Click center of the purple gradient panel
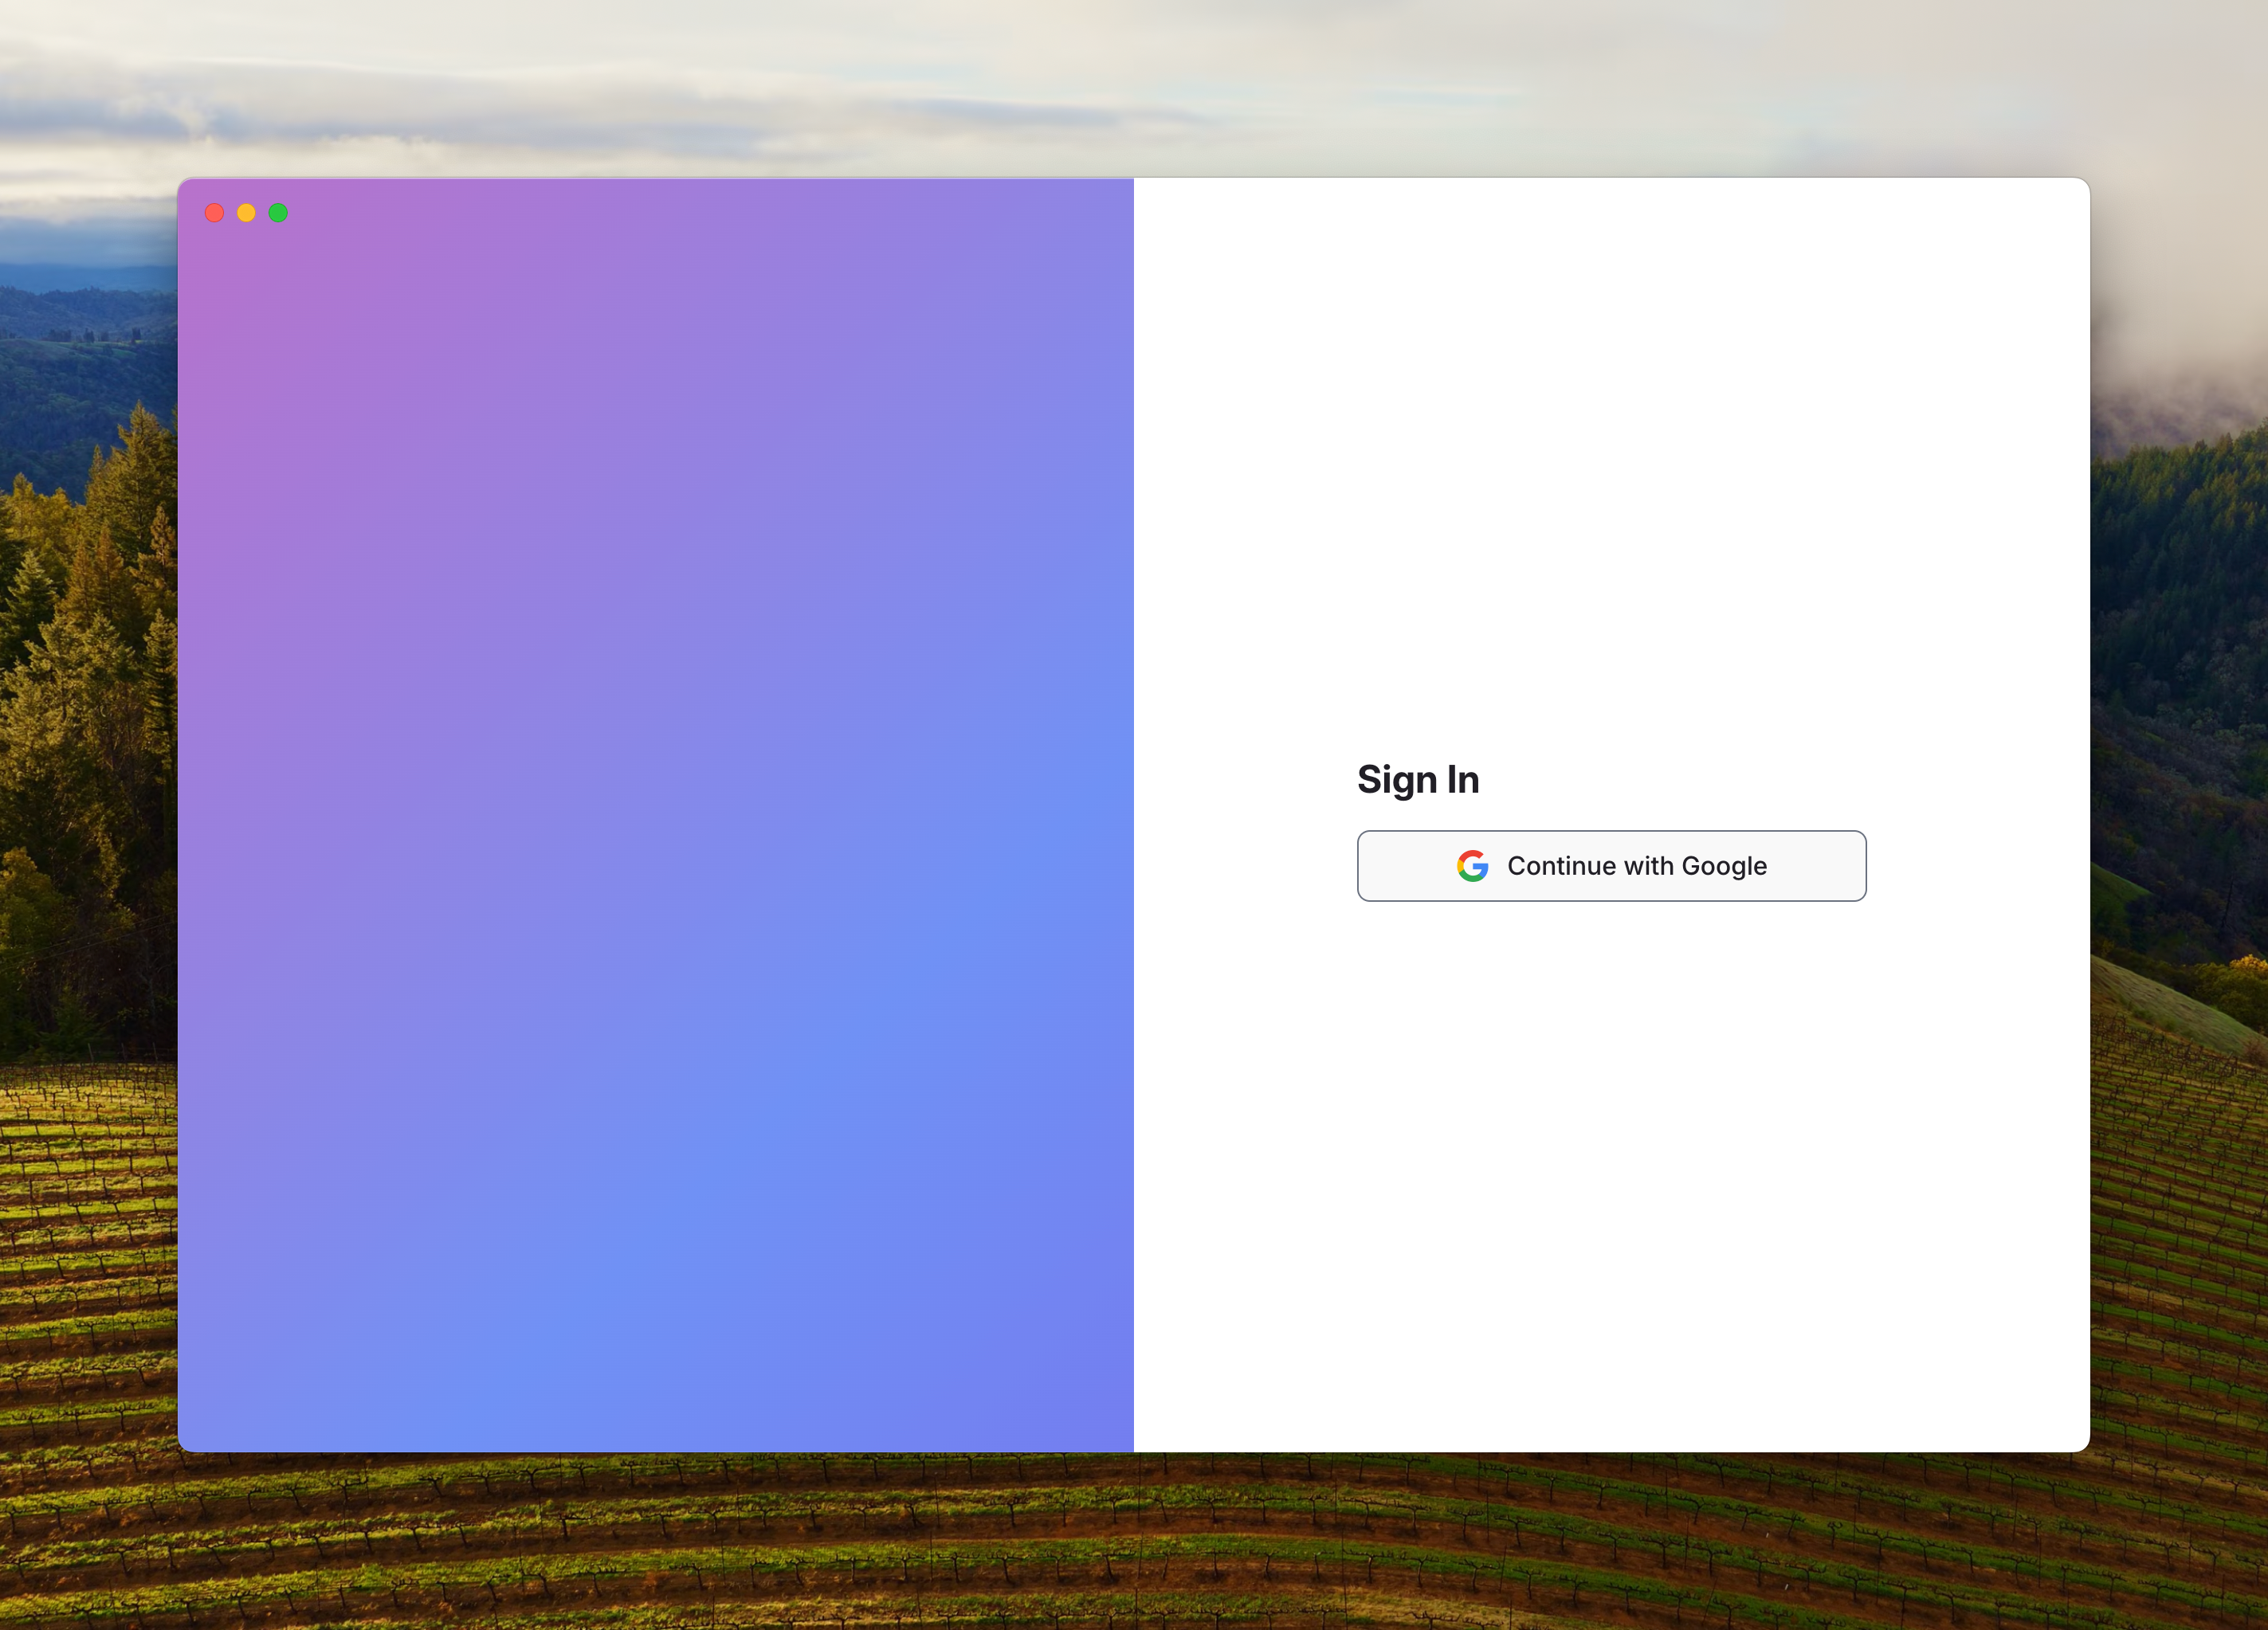 pyautogui.click(x=655, y=815)
